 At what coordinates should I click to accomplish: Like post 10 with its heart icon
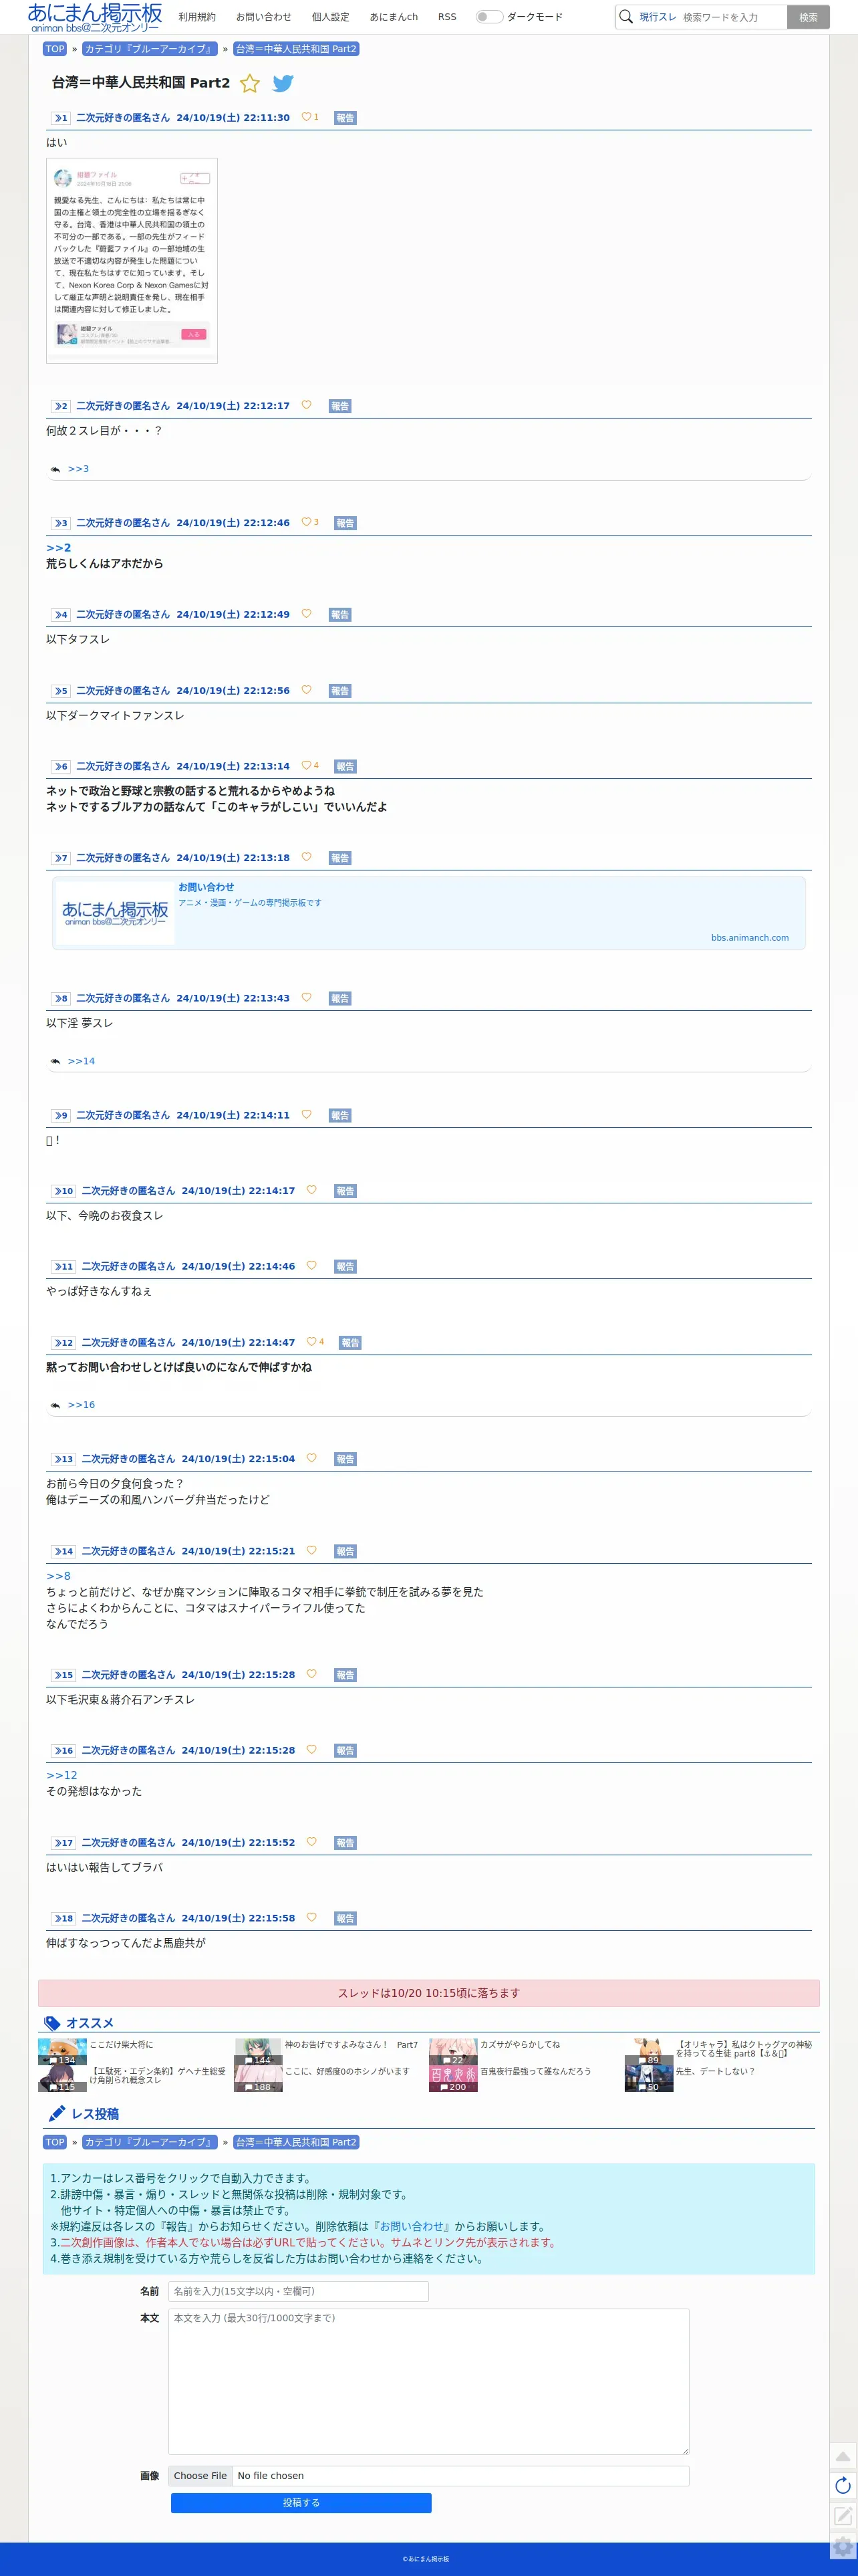pos(311,1190)
